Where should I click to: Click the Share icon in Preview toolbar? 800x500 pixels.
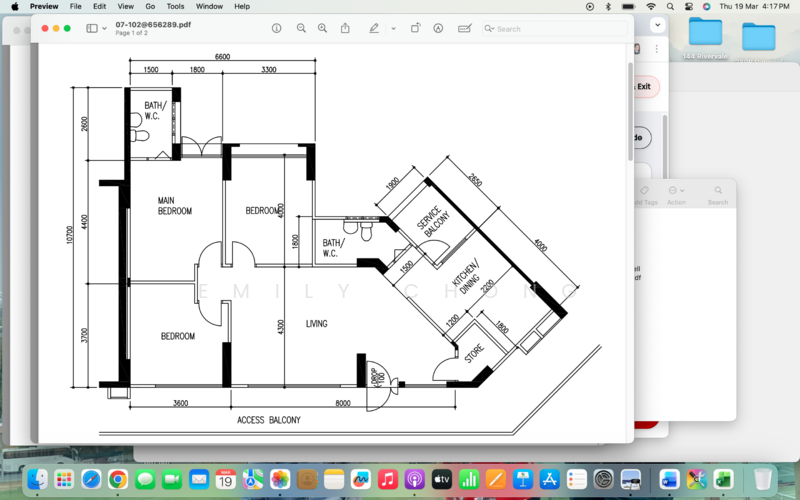(345, 28)
